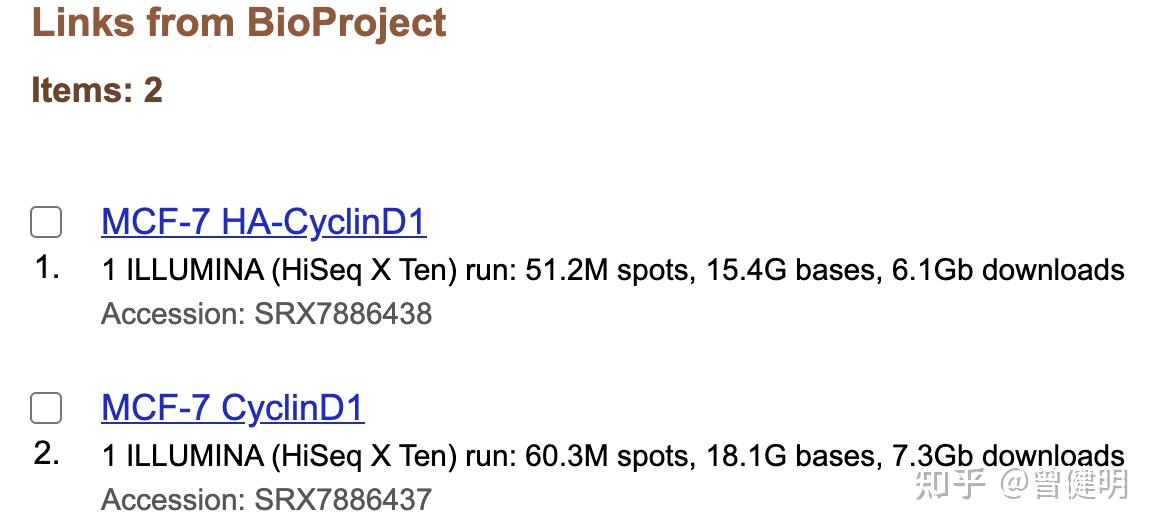
Task: Open the MCF-7 HA-CyclinD1 link
Action: tap(264, 221)
